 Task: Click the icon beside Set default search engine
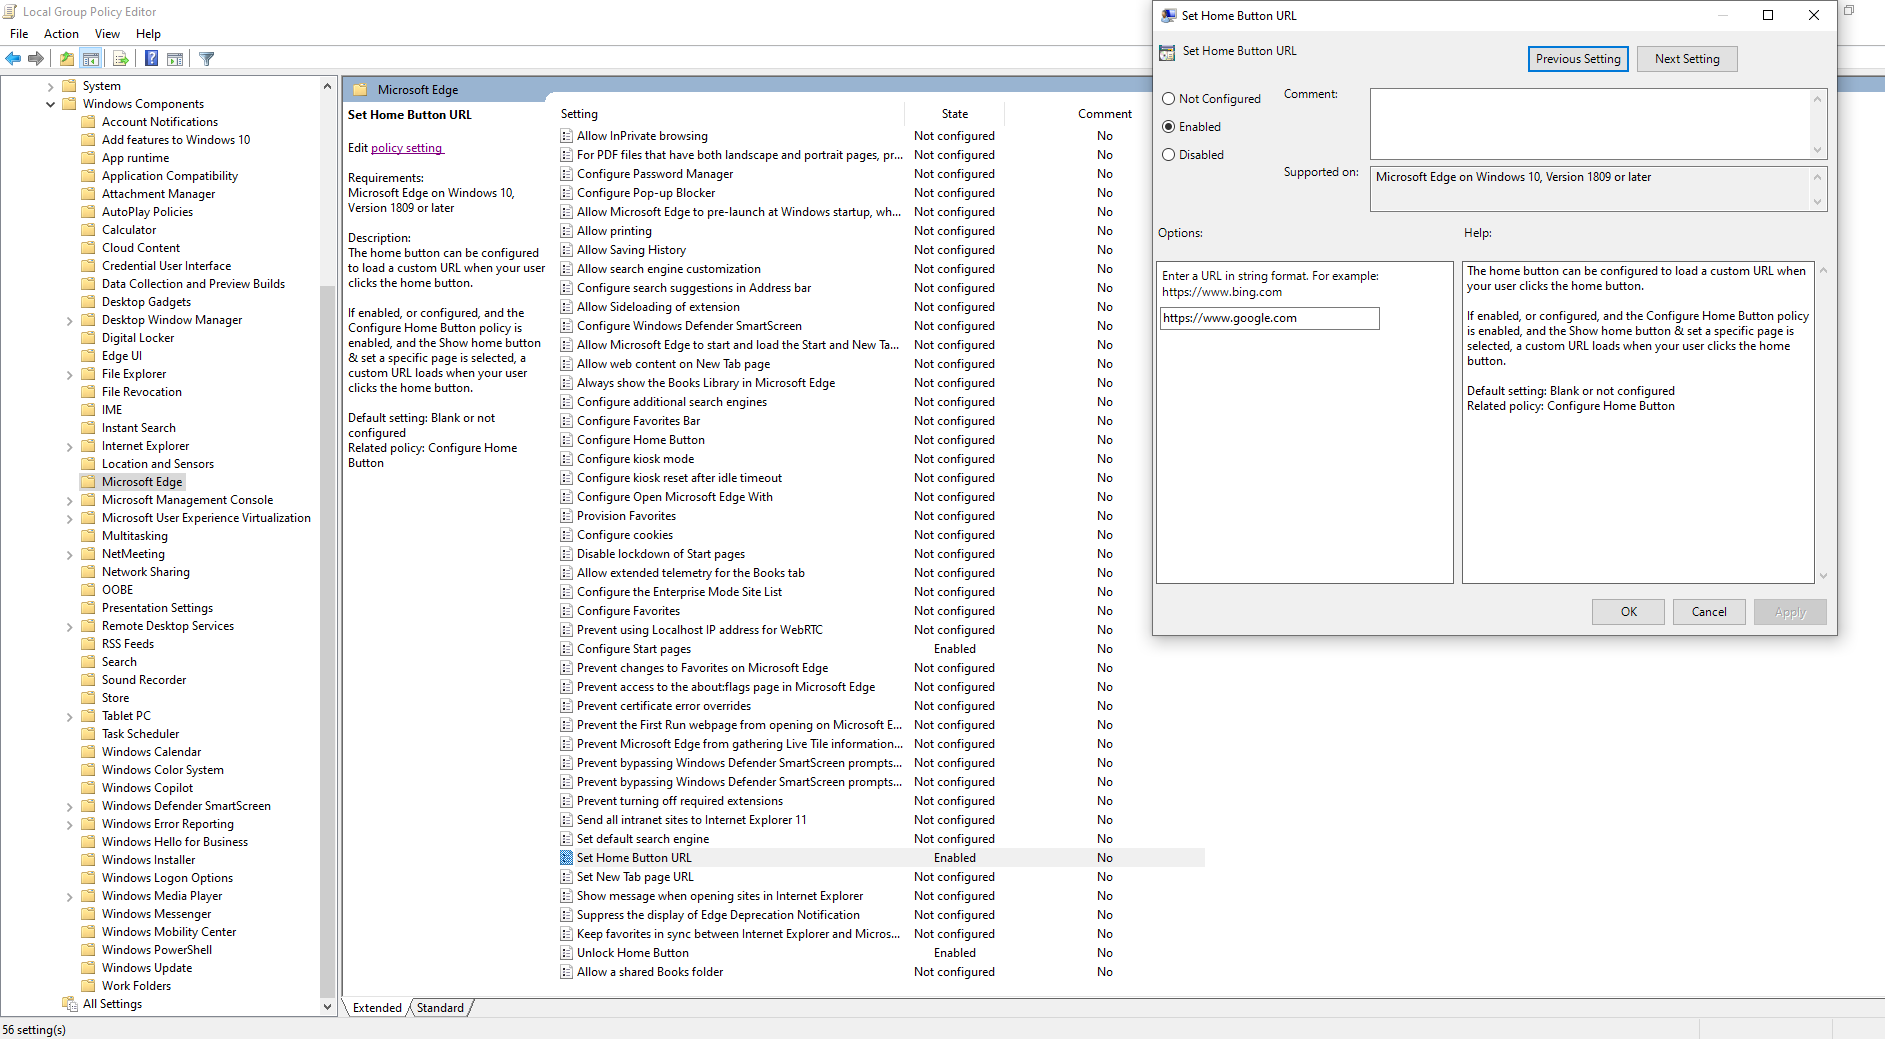pos(567,839)
